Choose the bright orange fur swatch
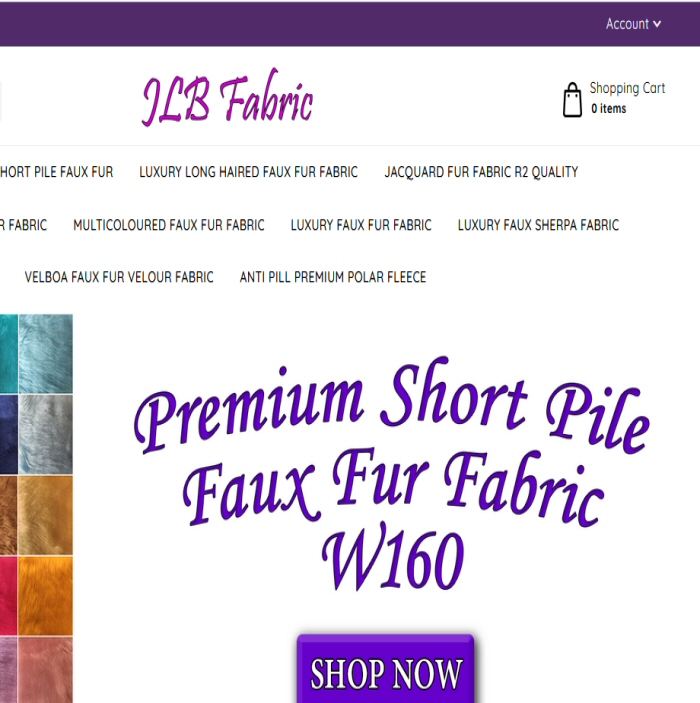Screen dimensions: 700x703 coord(45,596)
